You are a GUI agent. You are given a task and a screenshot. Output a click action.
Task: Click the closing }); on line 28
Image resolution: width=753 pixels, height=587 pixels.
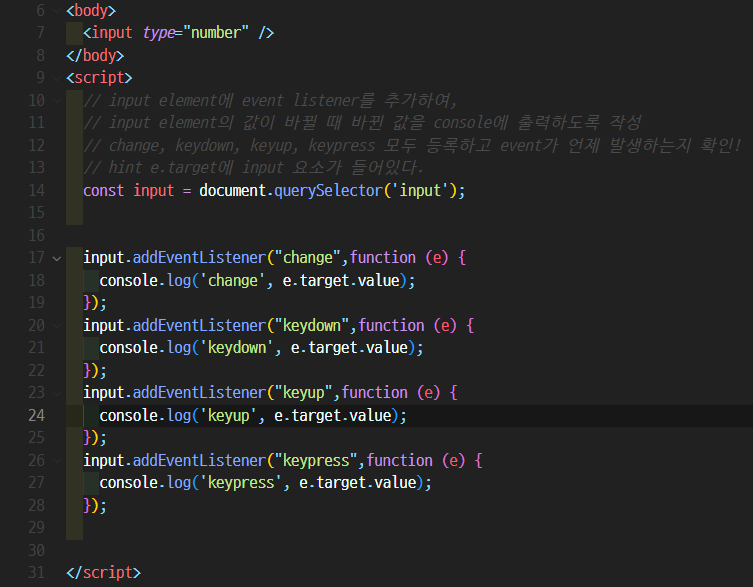point(95,505)
